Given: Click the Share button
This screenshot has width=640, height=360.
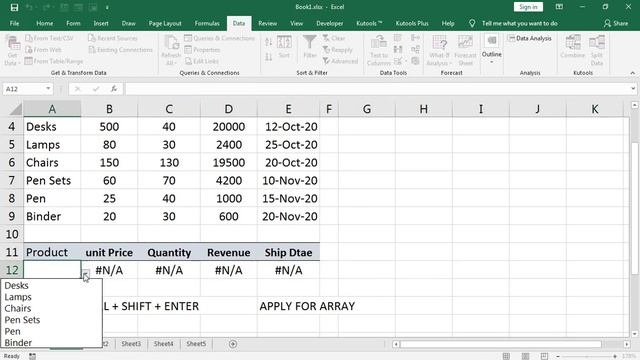Looking at the screenshot, I should point(616,23).
